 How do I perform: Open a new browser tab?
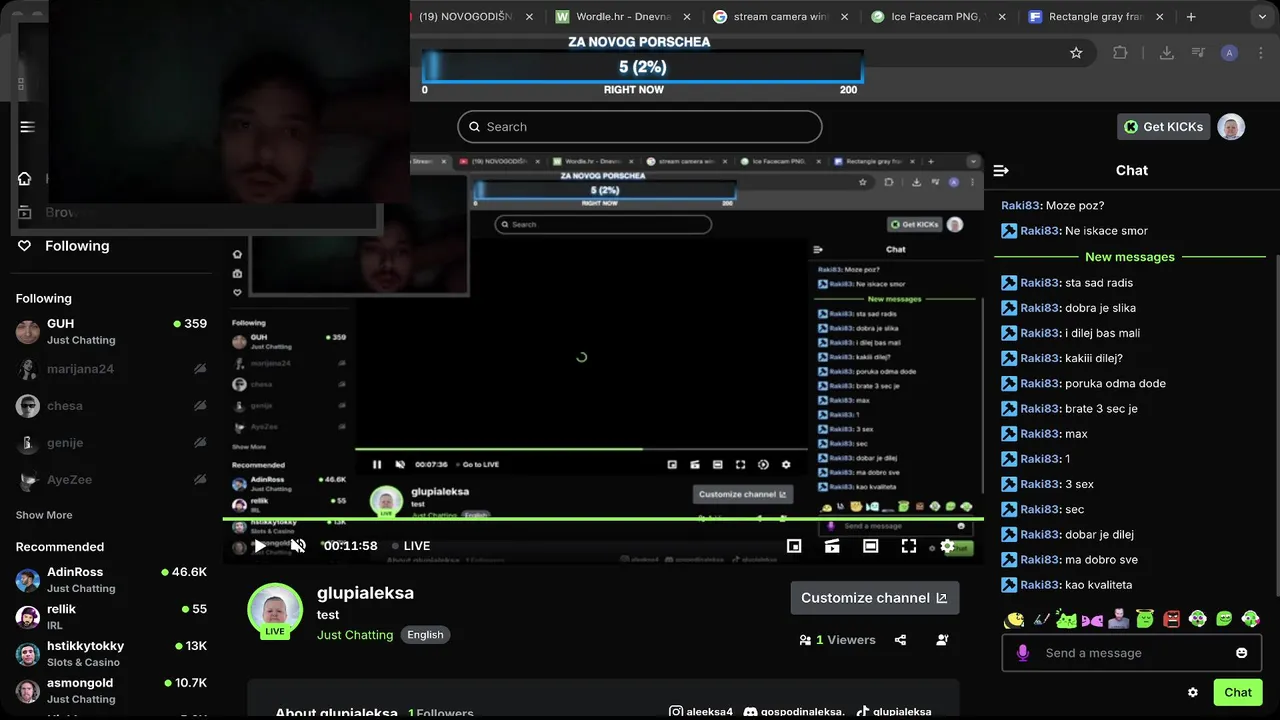pos(1190,16)
